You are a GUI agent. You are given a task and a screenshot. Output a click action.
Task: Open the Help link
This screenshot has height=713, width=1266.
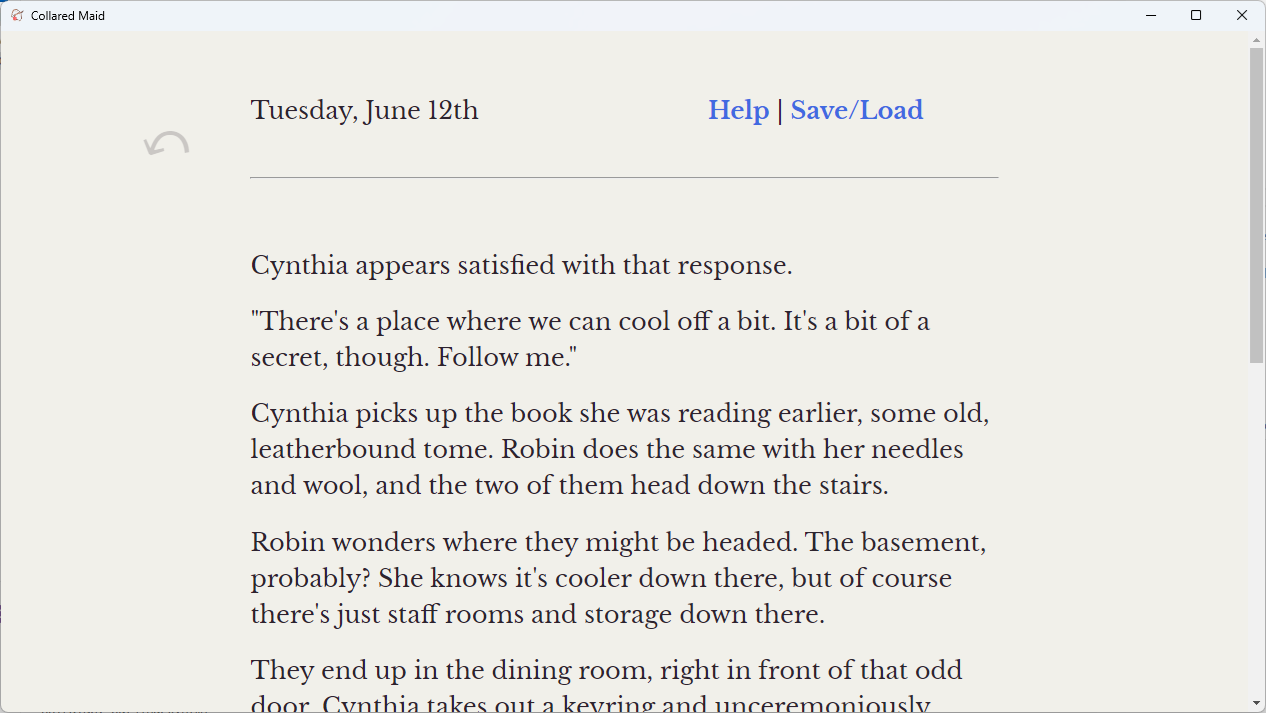coord(738,110)
